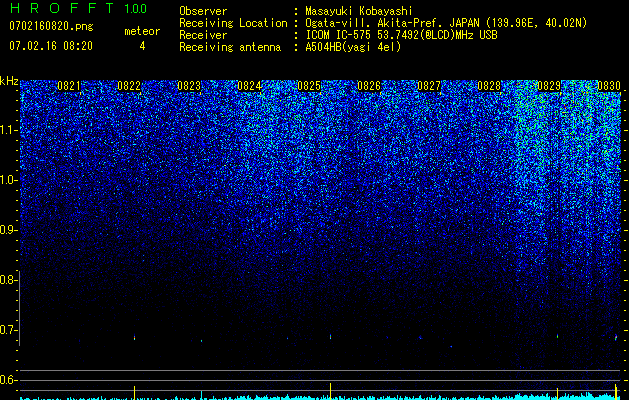This screenshot has width=629, height=400.
Task: Click the meteor echo dot under 0825
Action: (331, 337)
